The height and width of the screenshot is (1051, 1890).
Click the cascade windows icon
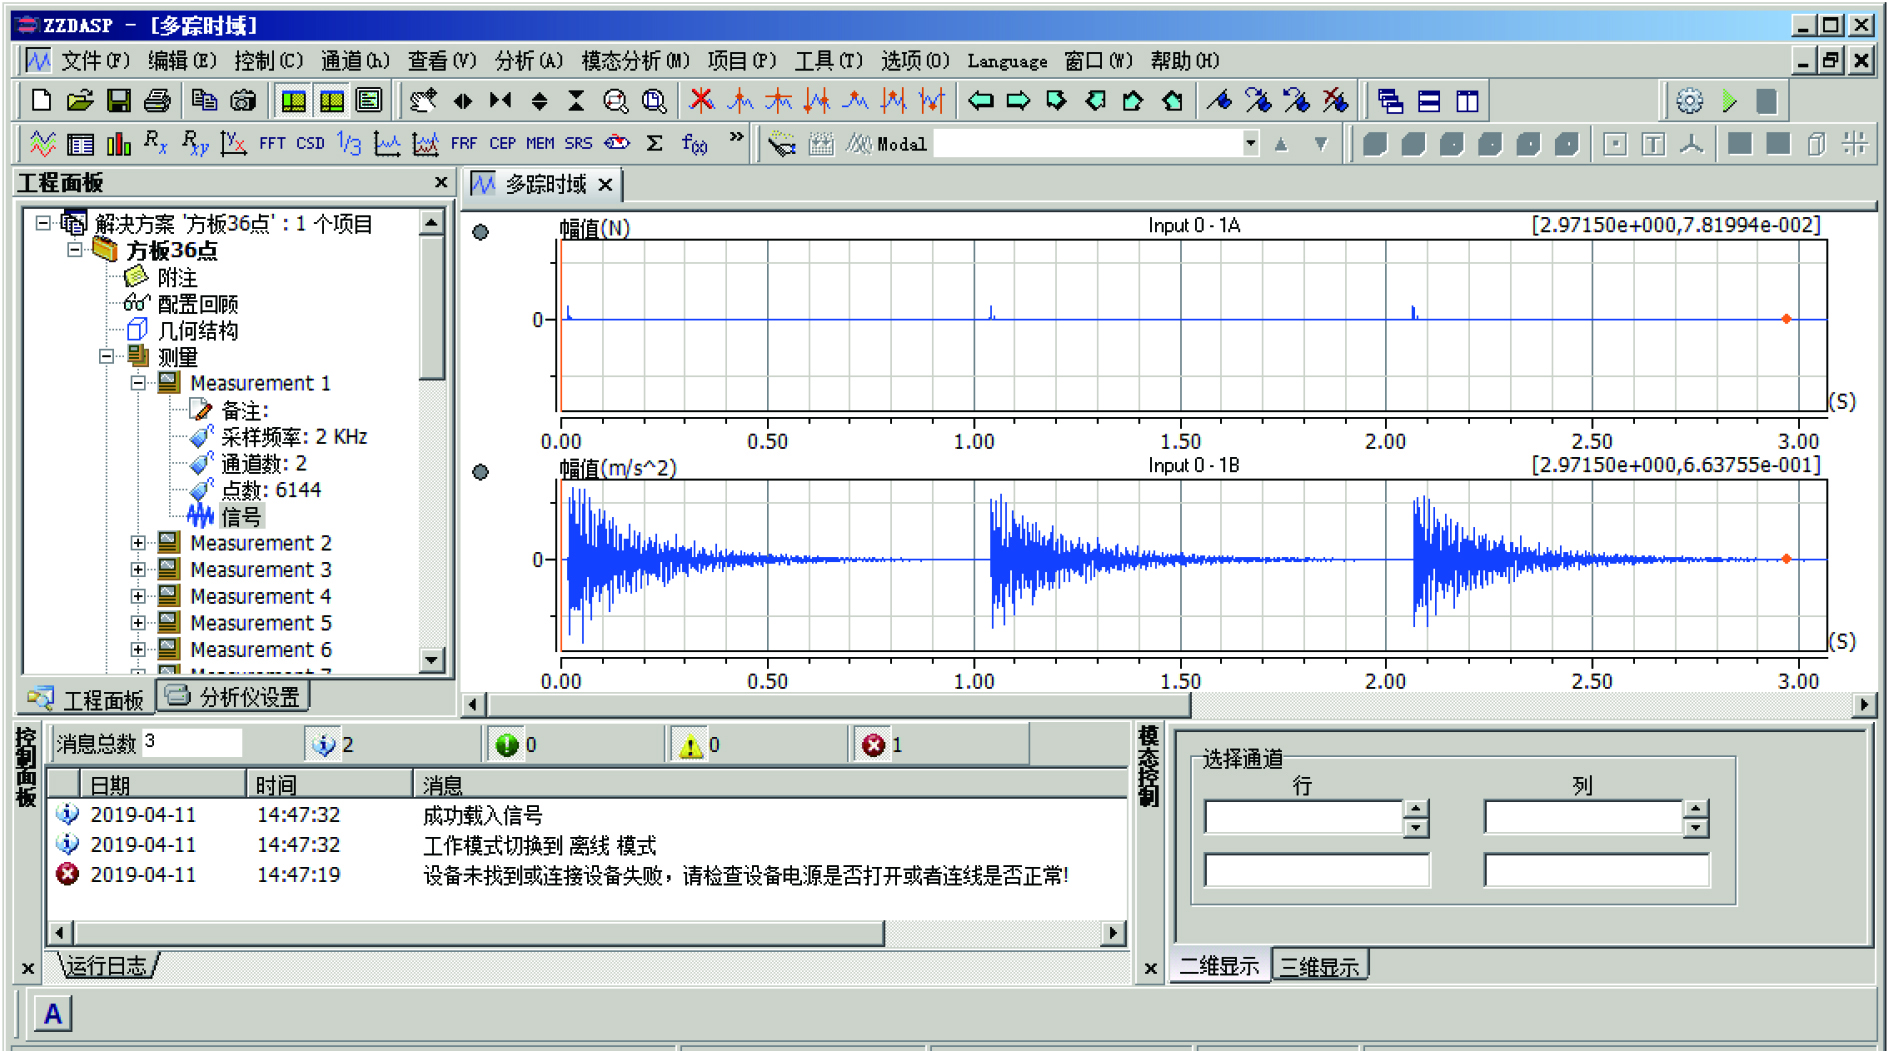(1390, 101)
